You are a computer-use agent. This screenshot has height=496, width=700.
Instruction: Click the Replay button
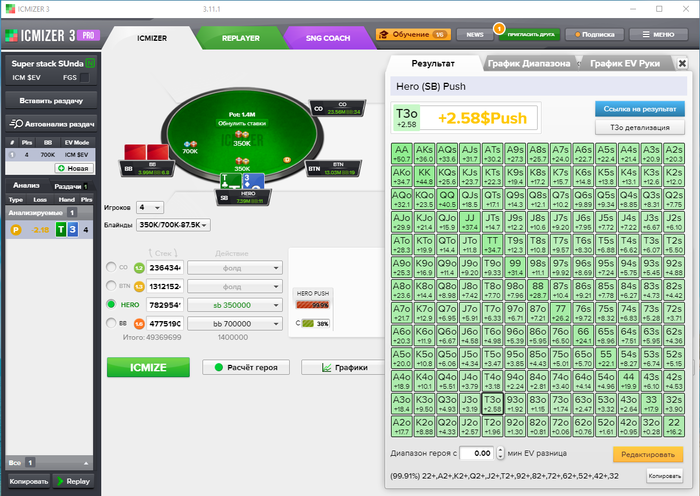[x=73, y=481]
